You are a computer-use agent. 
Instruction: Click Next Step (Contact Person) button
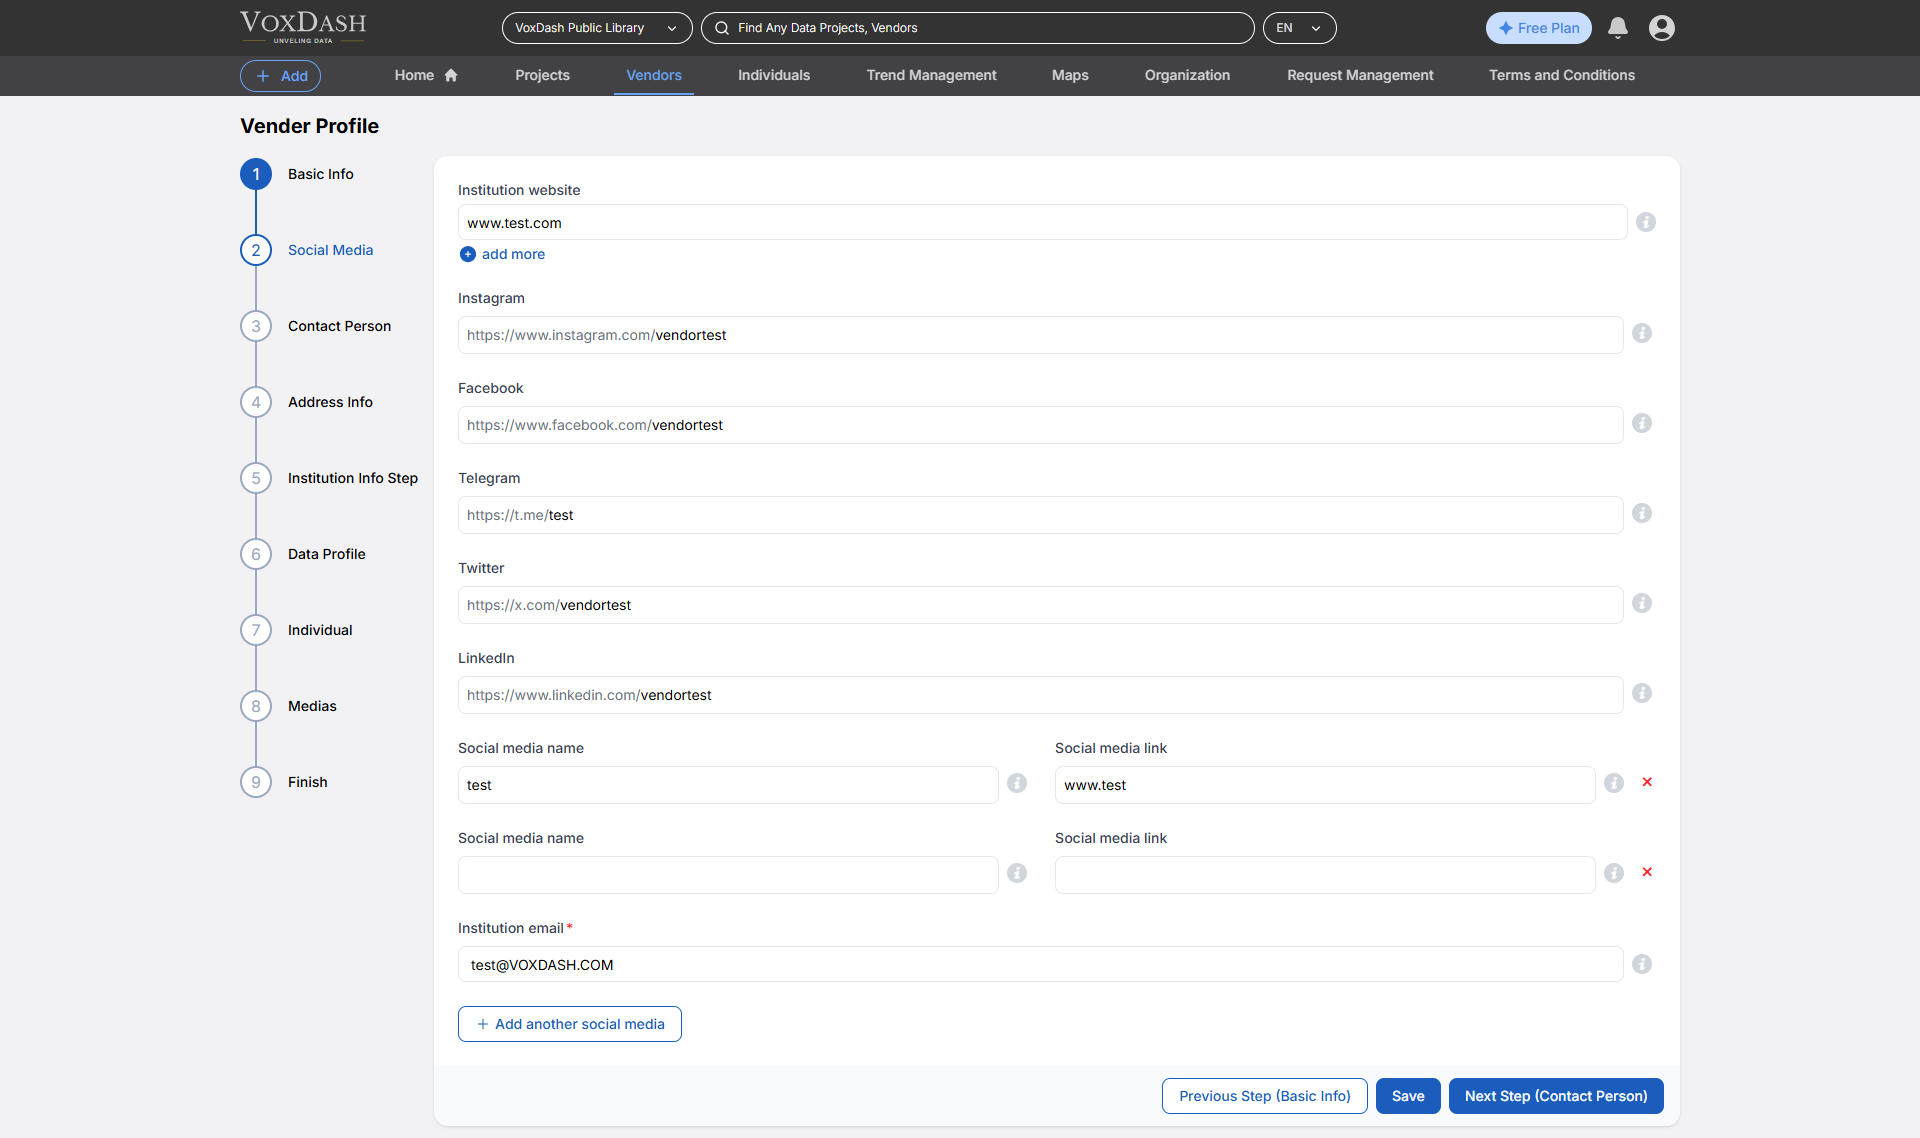coord(1555,1096)
